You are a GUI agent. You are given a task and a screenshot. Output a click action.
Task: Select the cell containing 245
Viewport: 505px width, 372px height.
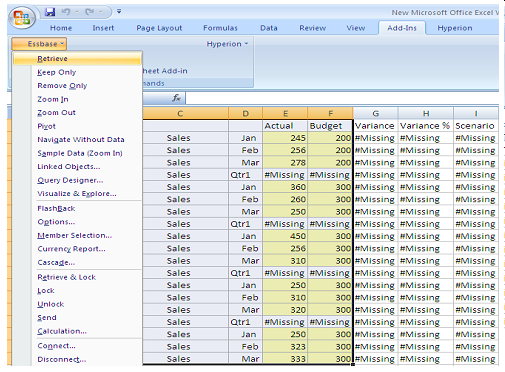click(x=285, y=138)
